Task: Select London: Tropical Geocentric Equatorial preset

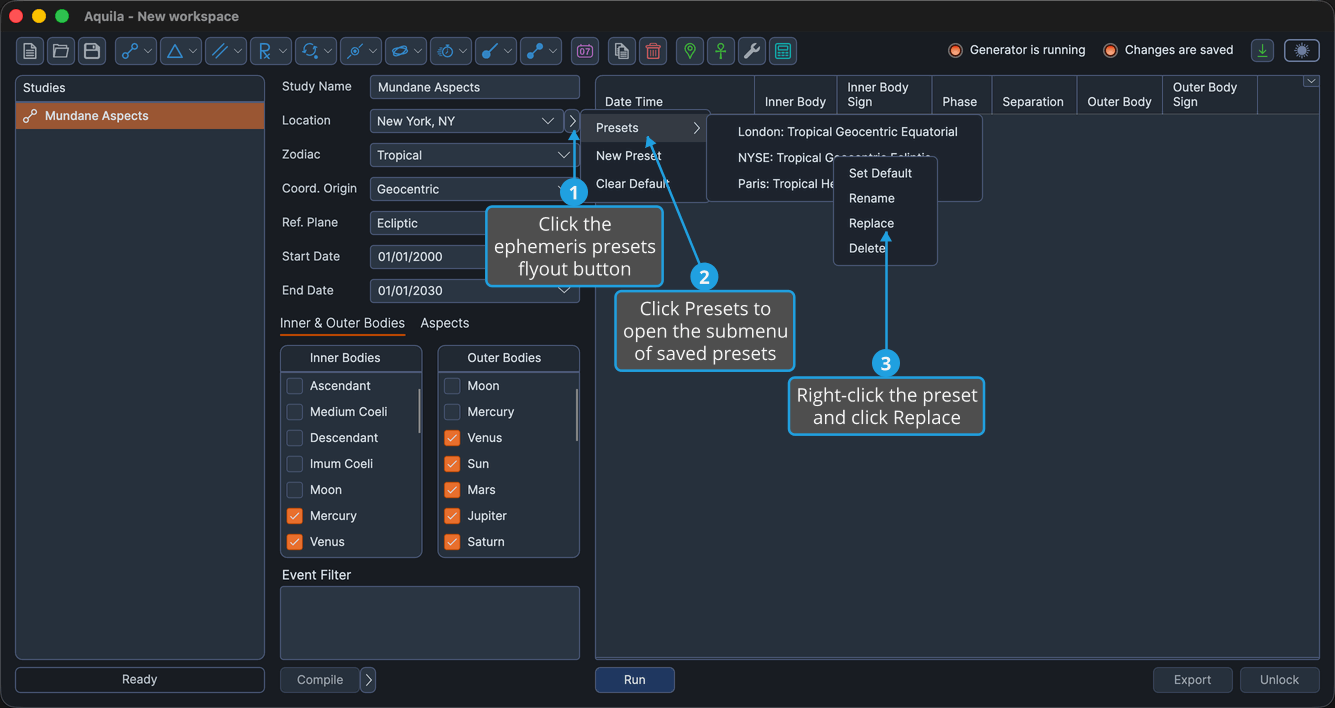Action: click(x=846, y=132)
